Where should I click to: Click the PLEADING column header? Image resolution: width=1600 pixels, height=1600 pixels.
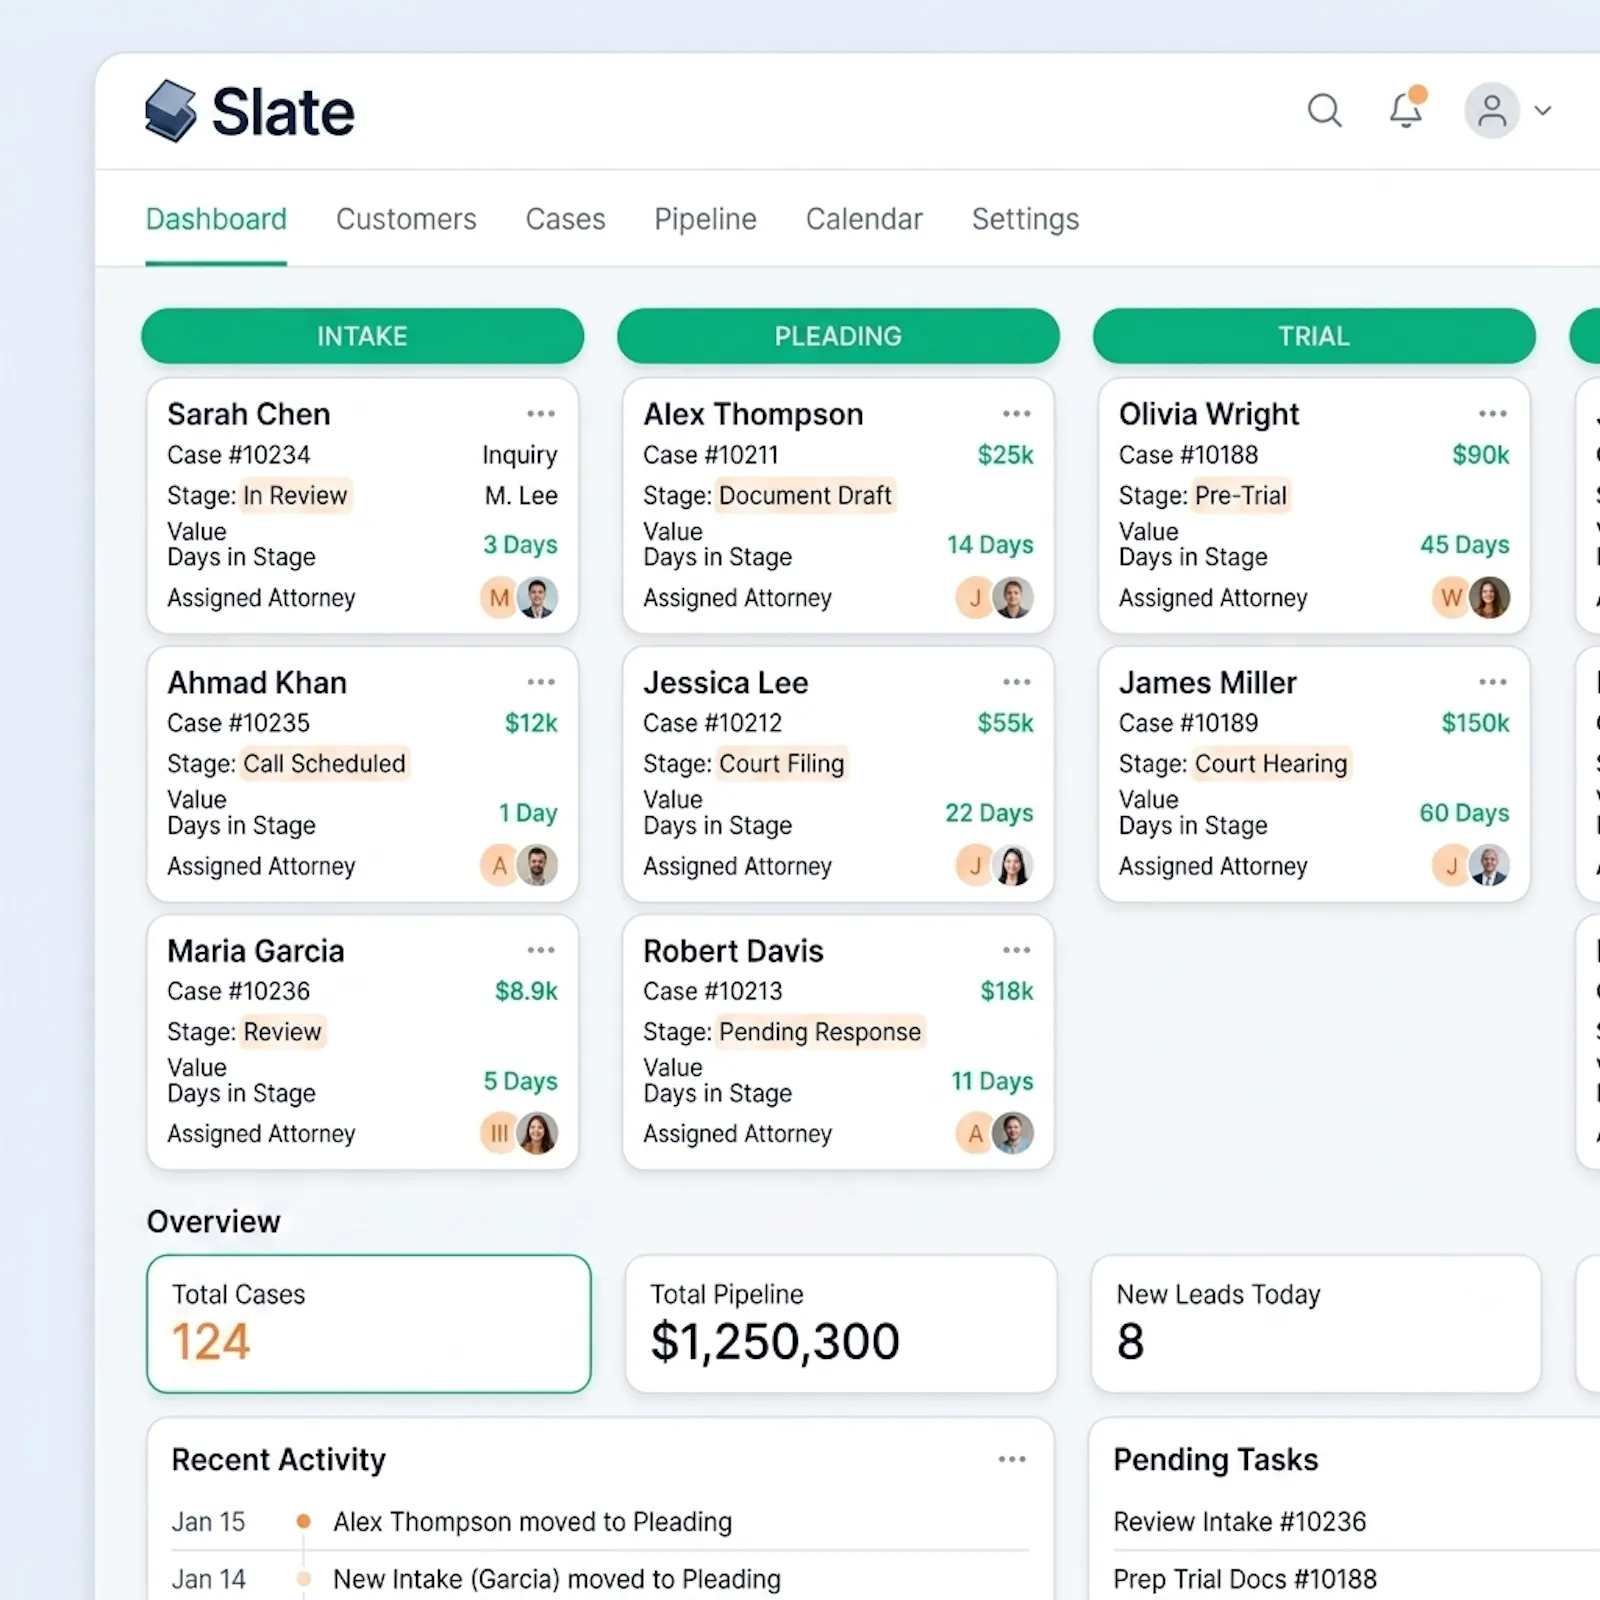pyautogui.click(x=838, y=336)
